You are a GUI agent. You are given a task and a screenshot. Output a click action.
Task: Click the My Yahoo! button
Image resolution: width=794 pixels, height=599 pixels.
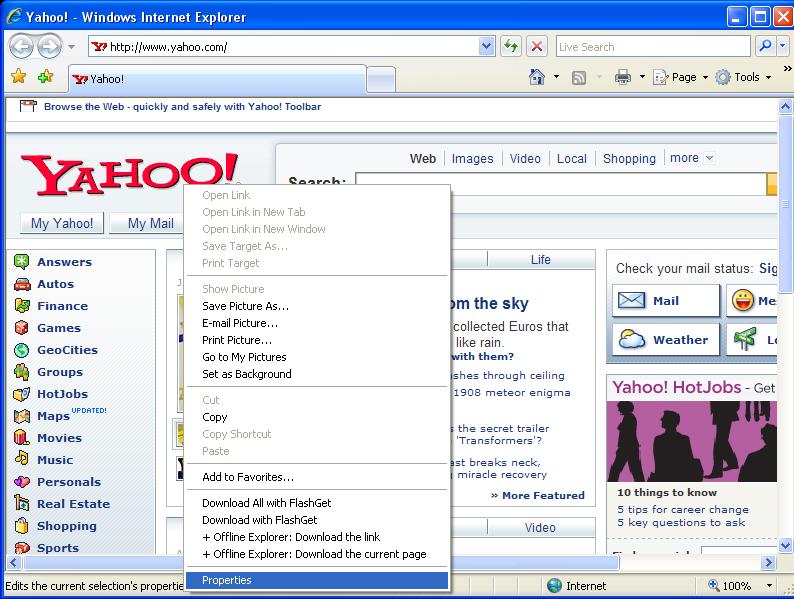click(62, 223)
